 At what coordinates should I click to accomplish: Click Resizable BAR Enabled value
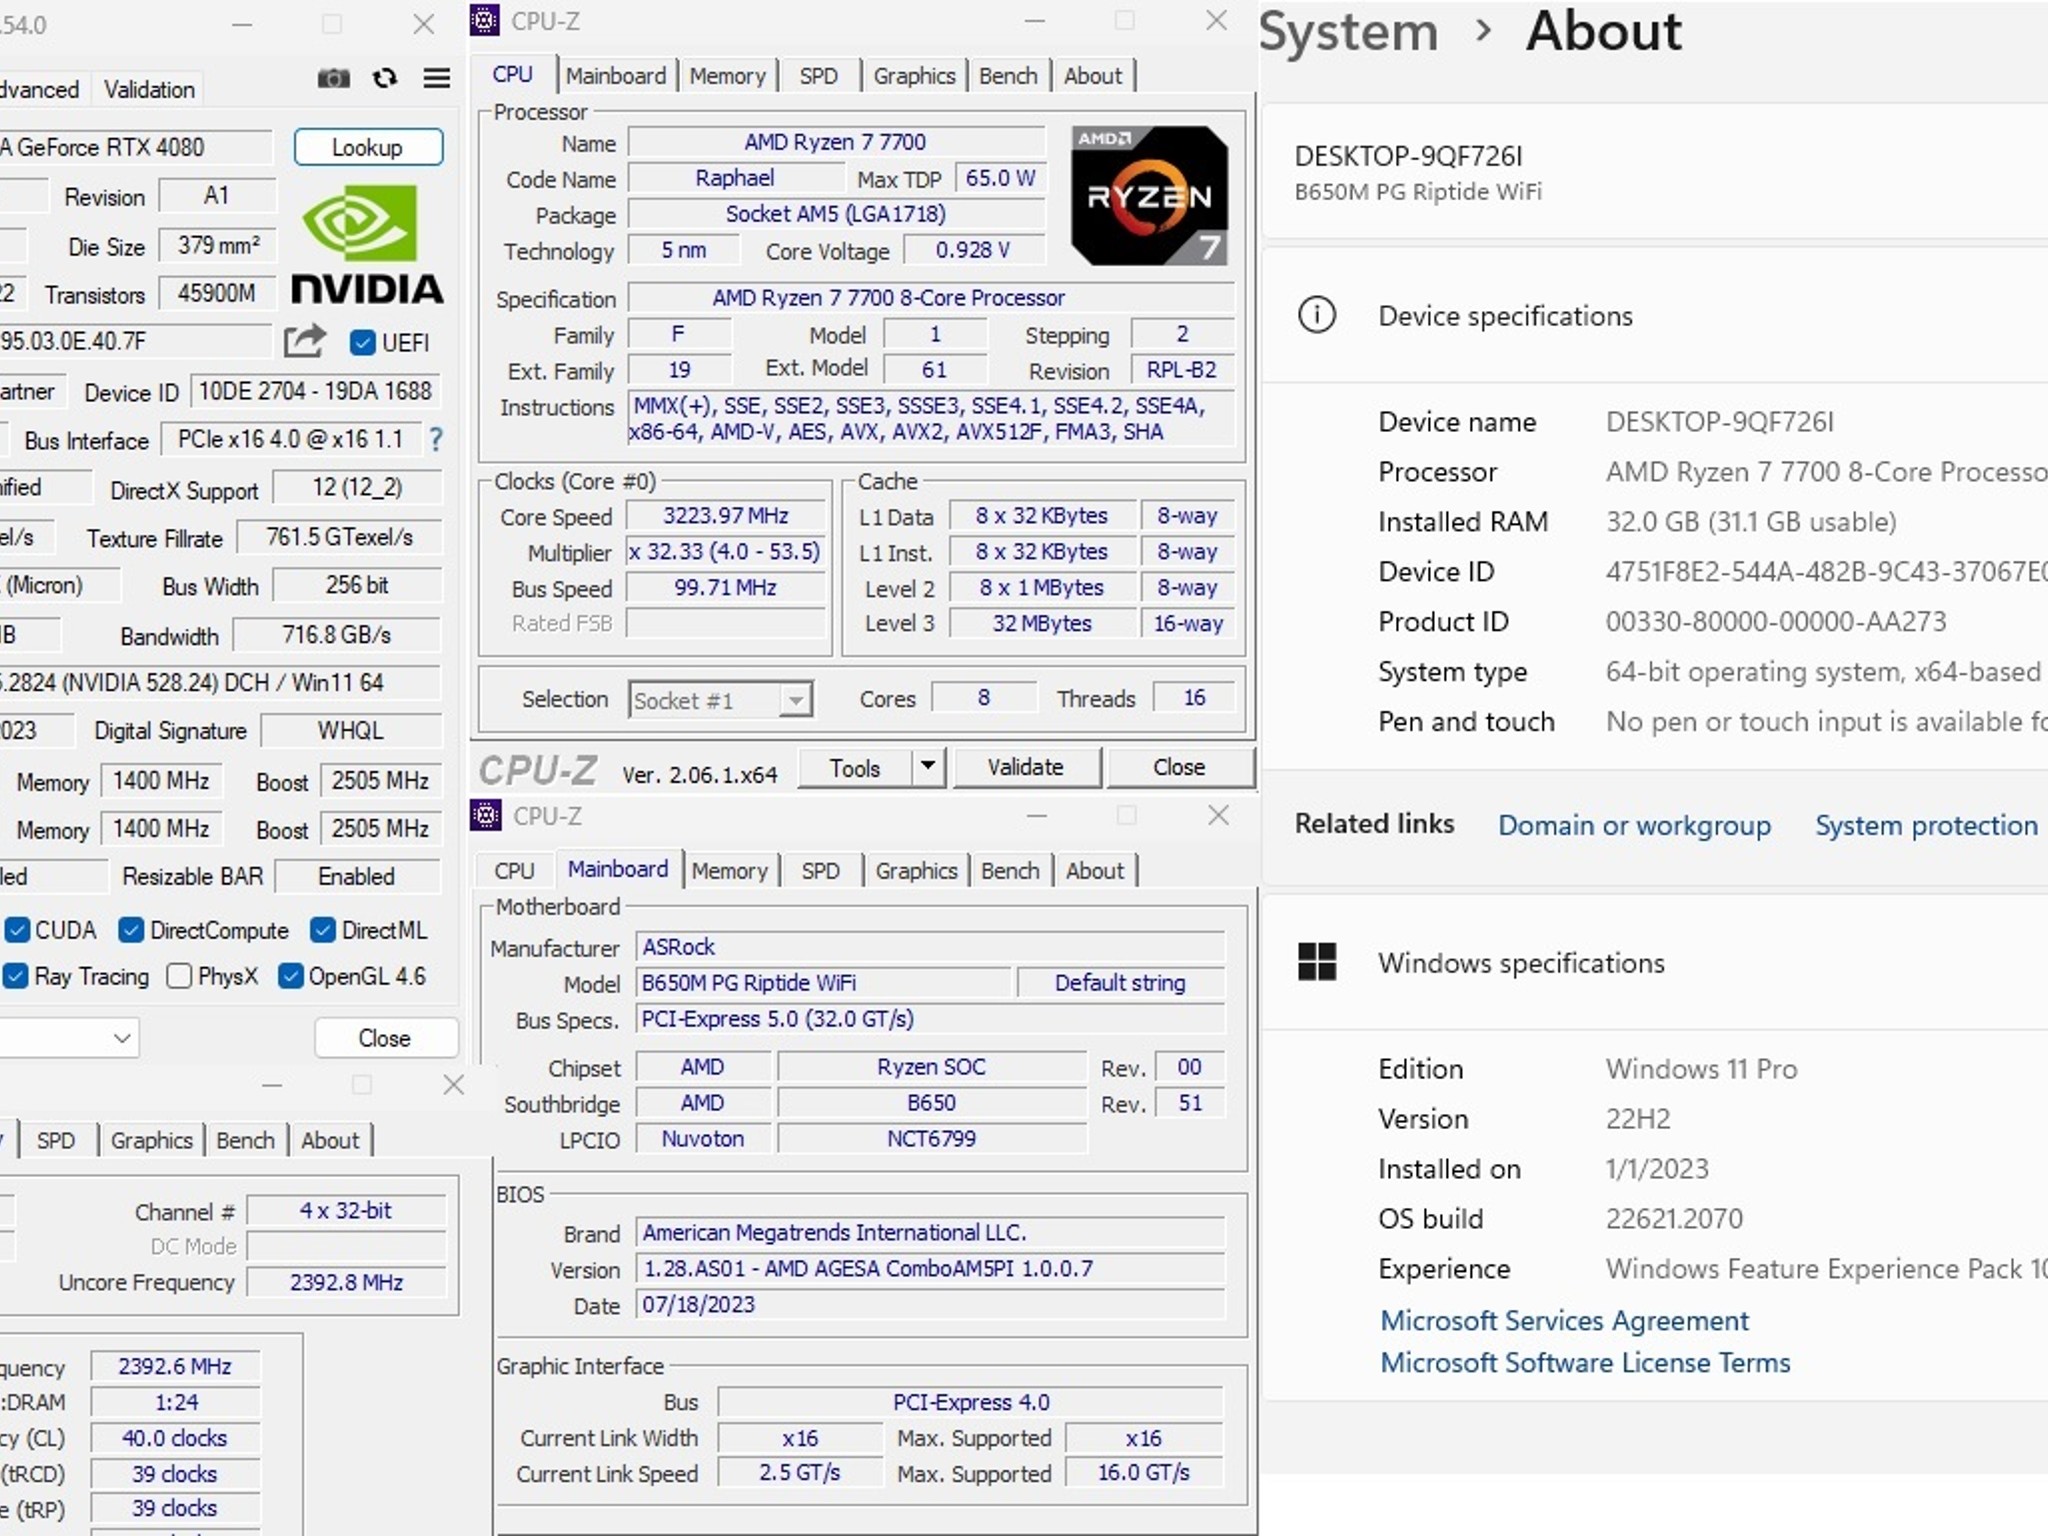click(357, 877)
